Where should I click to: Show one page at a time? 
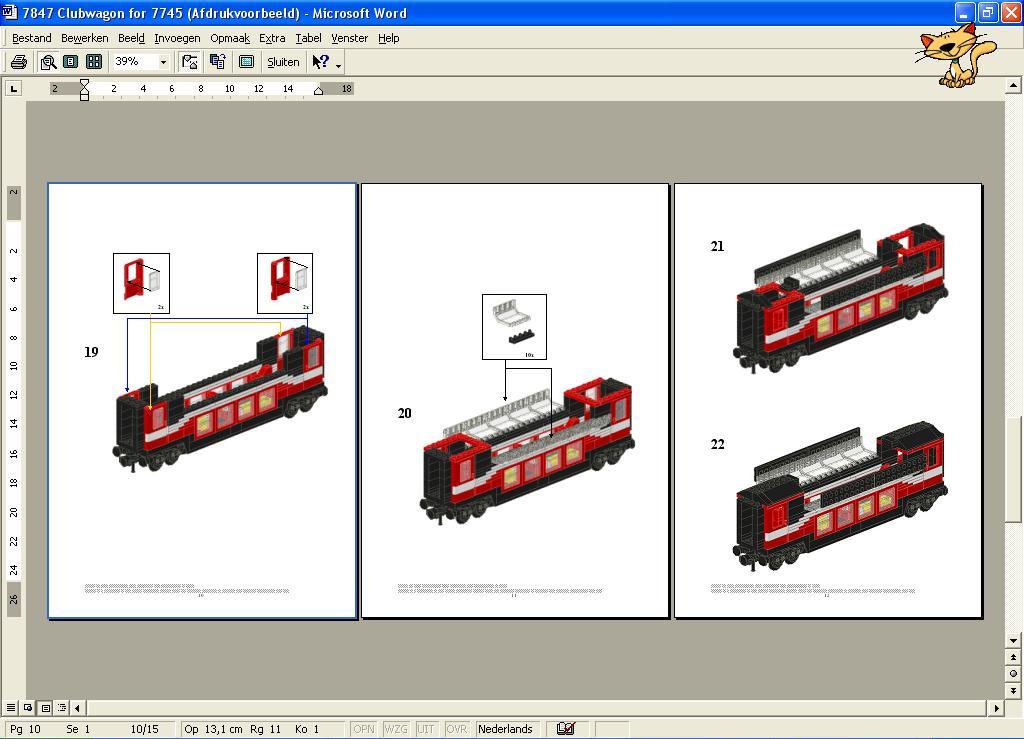point(71,62)
